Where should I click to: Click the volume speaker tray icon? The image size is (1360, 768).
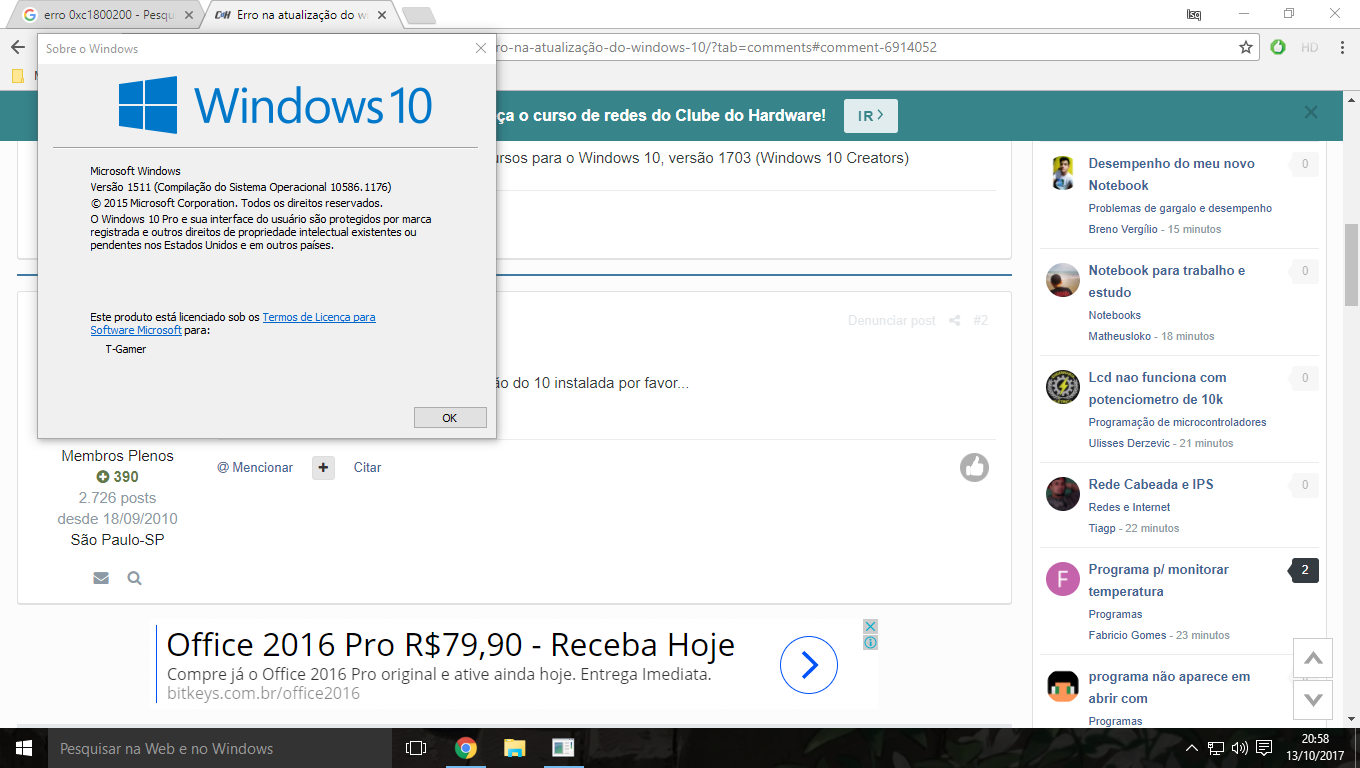tap(1240, 748)
